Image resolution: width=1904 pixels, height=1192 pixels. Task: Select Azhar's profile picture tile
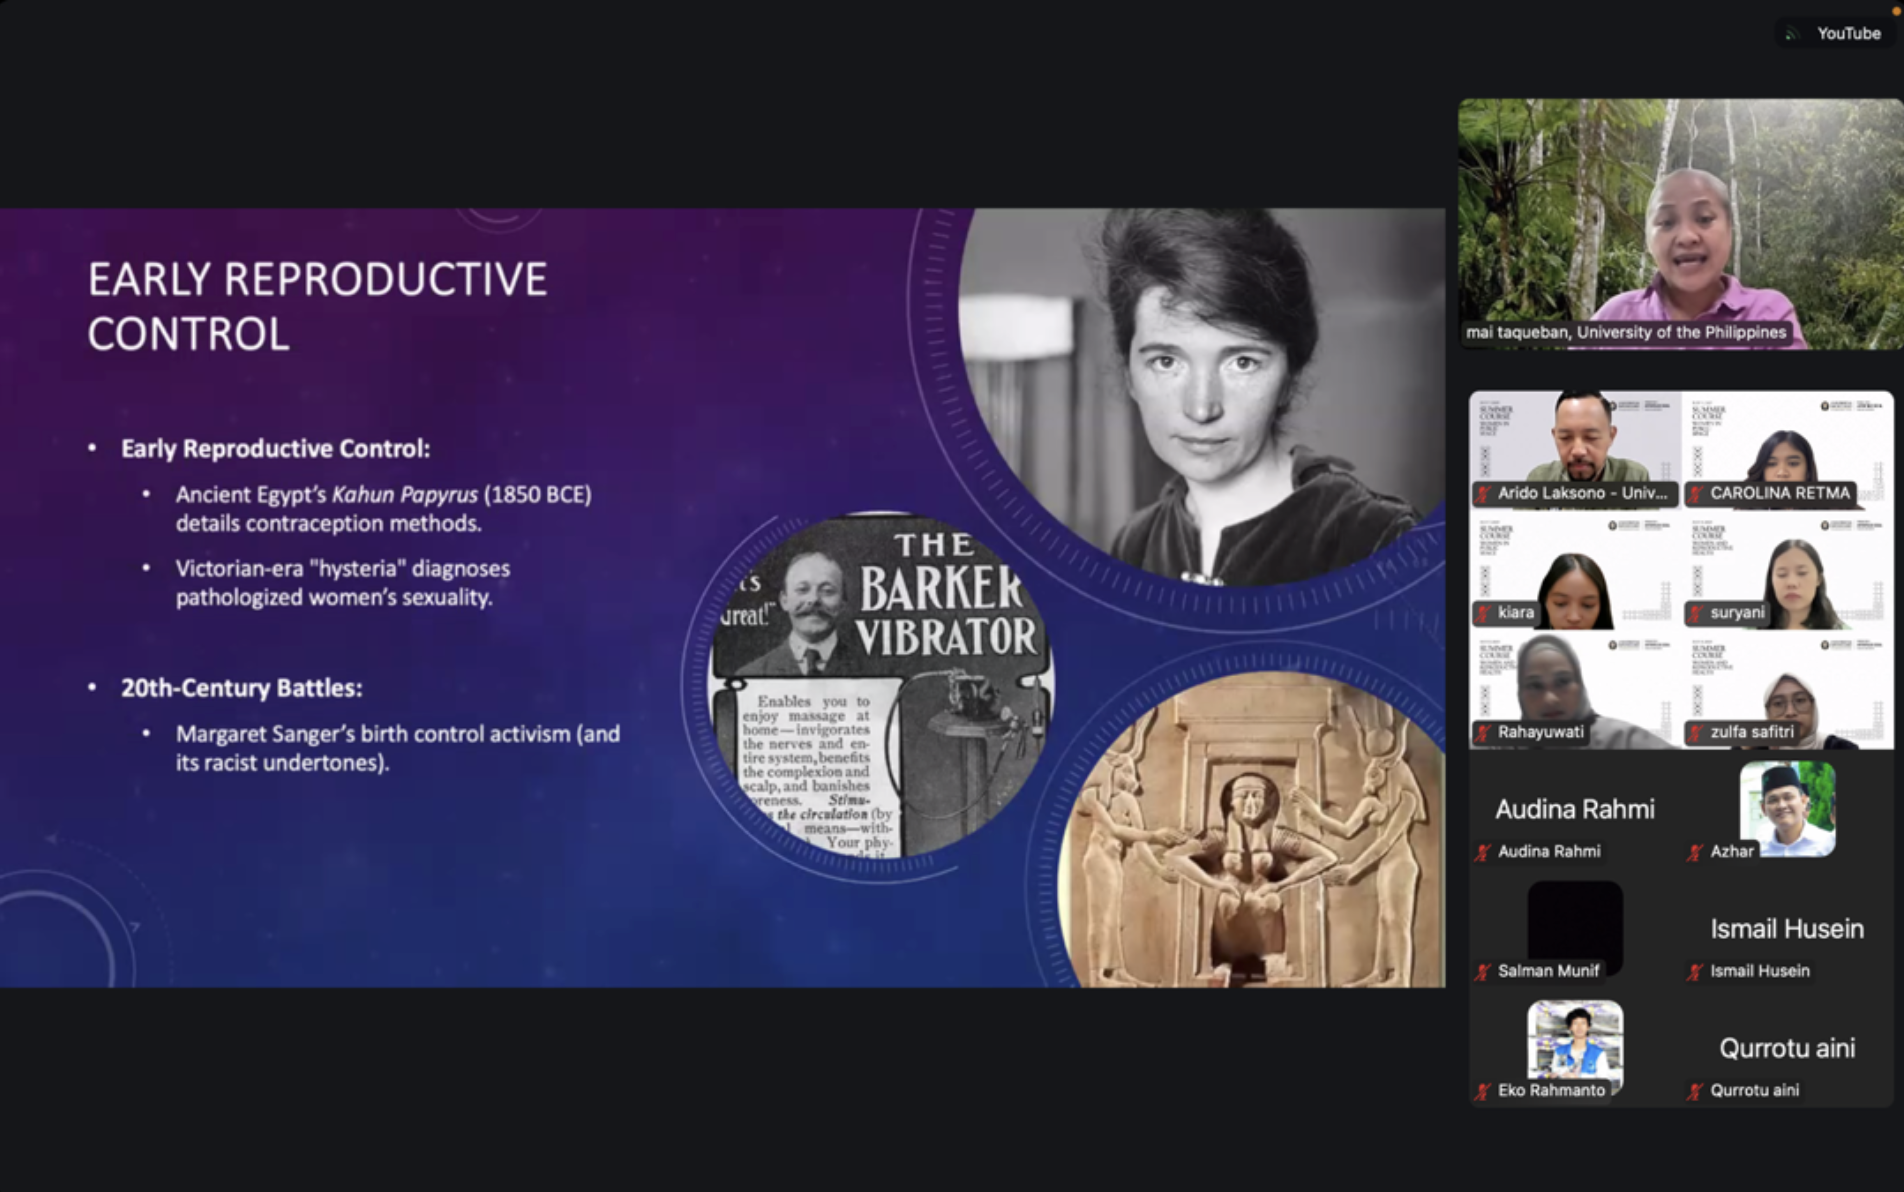tap(1787, 809)
